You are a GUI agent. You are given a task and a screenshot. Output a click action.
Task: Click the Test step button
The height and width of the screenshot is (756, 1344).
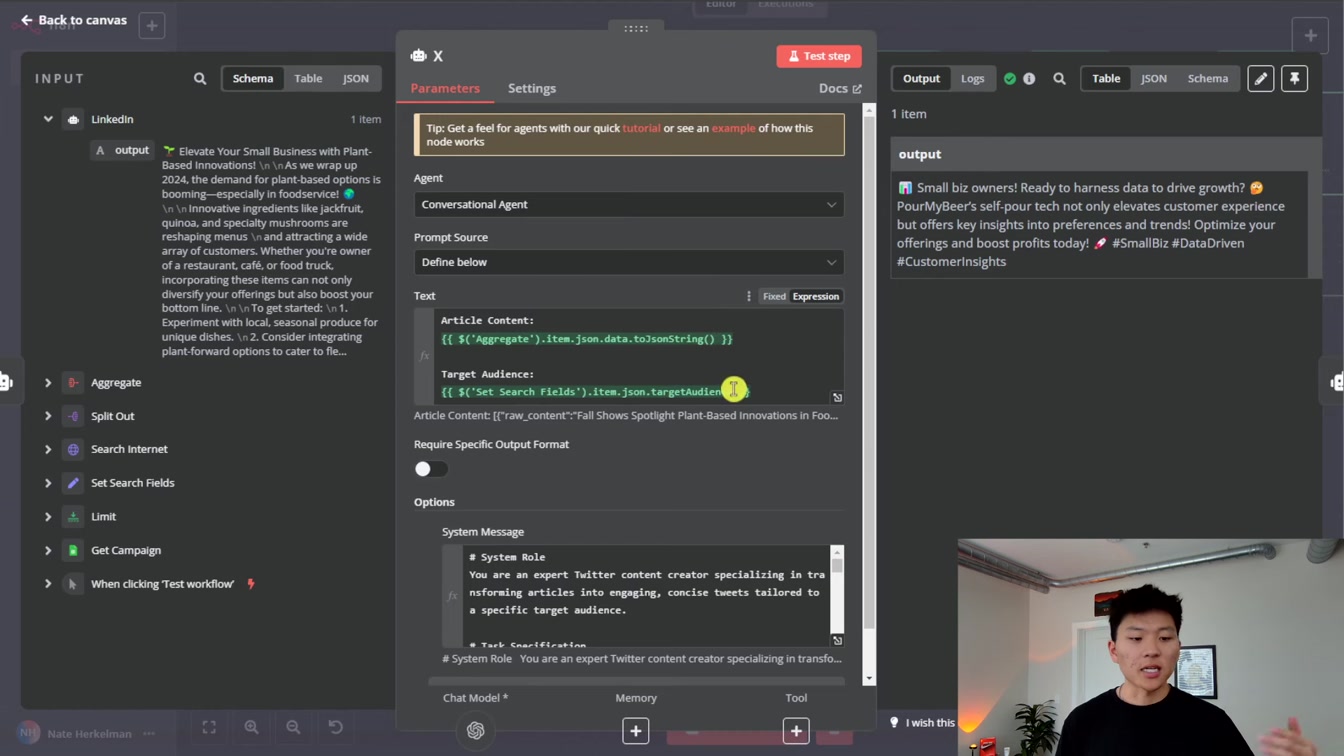click(x=819, y=56)
